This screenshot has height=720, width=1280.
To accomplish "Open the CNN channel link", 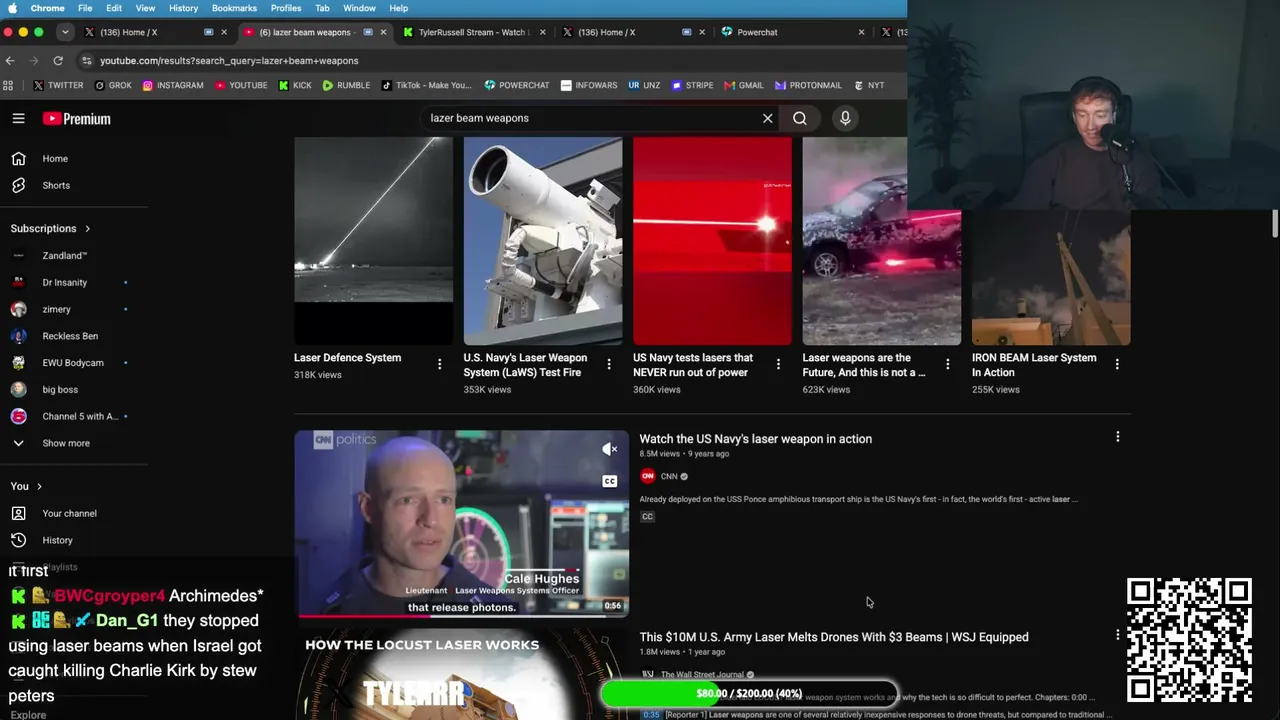I will pos(669,476).
